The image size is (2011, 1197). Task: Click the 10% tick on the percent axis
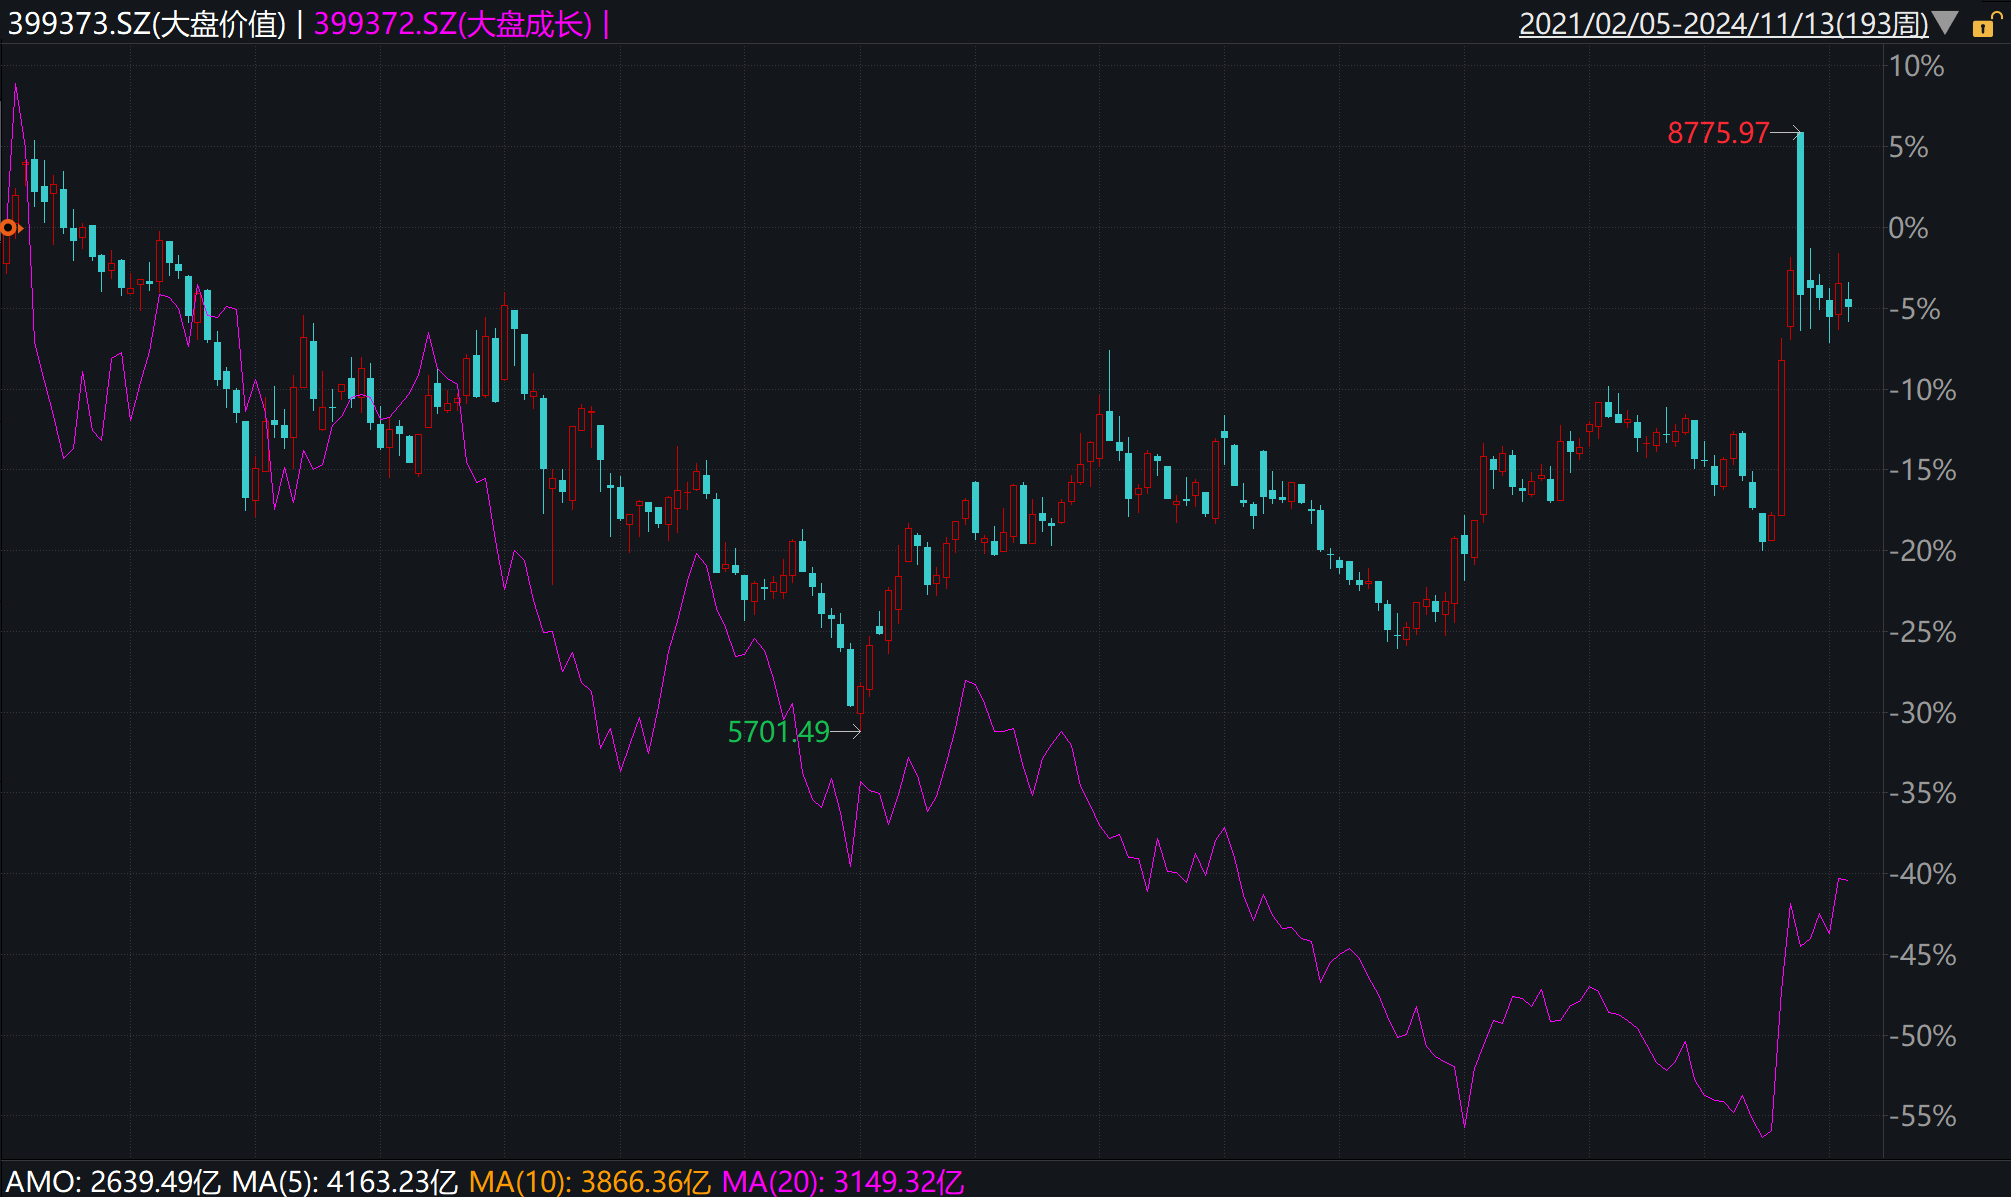coord(1915,66)
